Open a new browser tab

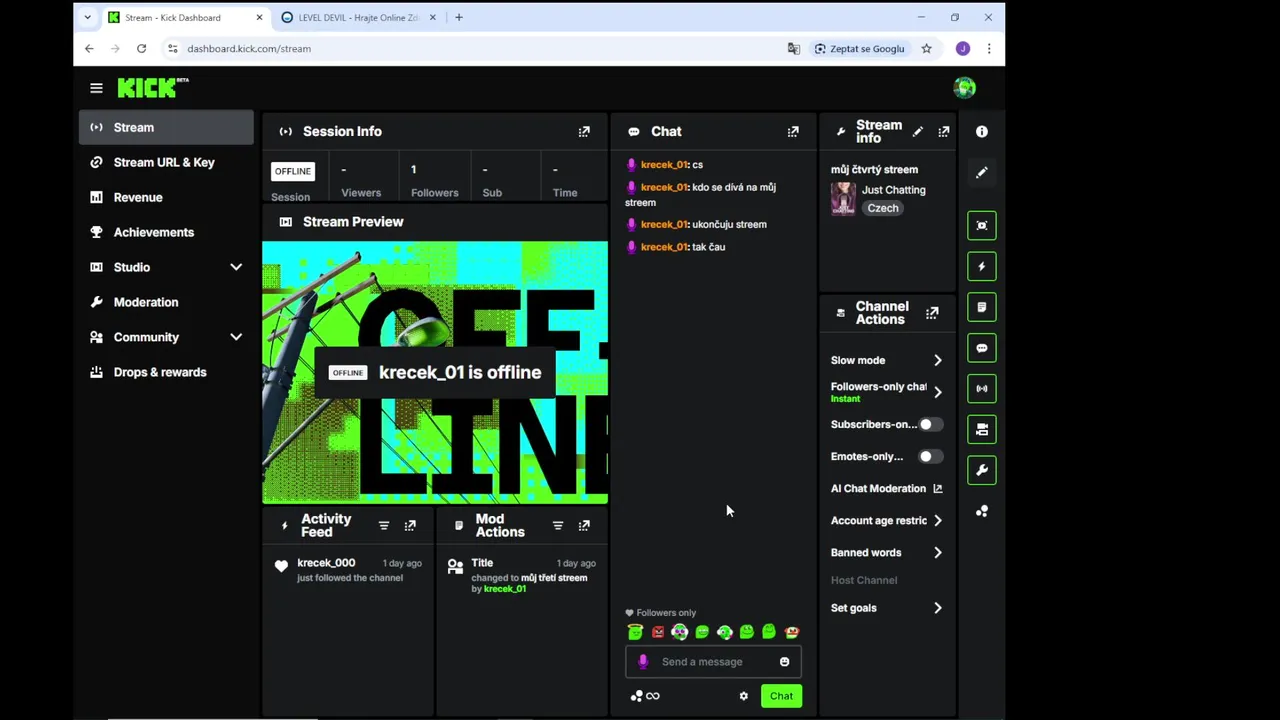(459, 17)
